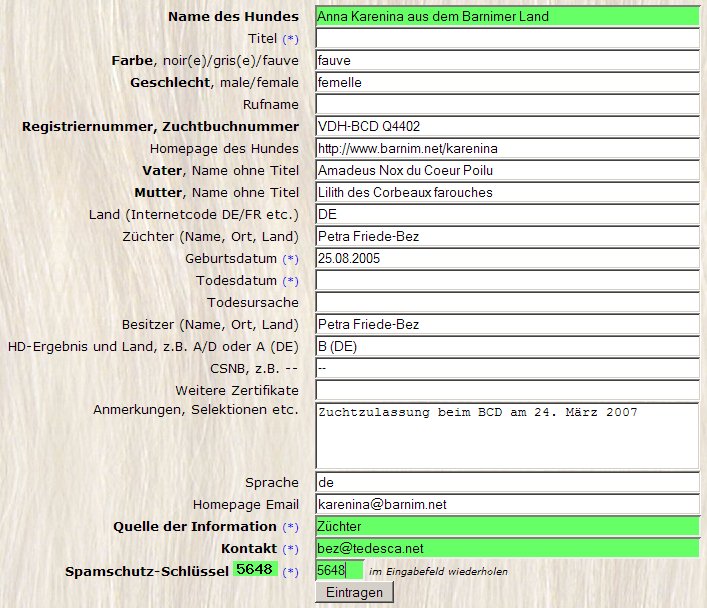Focus the Mutter name field

[x=506, y=193]
